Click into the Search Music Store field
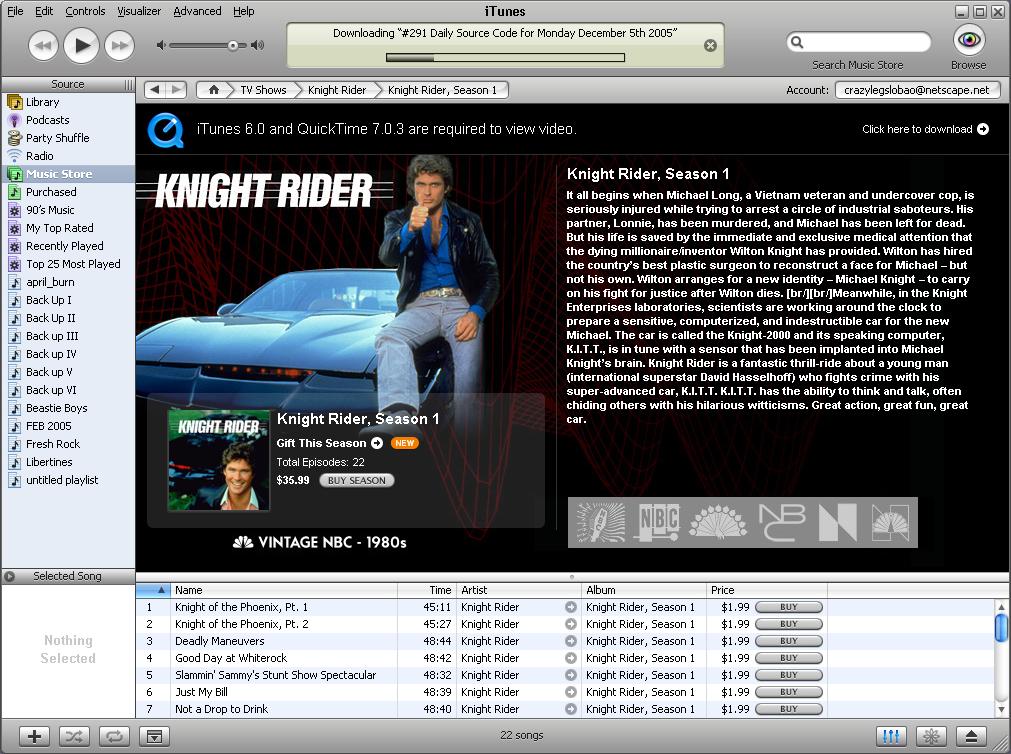1011x754 pixels. tap(859, 43)
